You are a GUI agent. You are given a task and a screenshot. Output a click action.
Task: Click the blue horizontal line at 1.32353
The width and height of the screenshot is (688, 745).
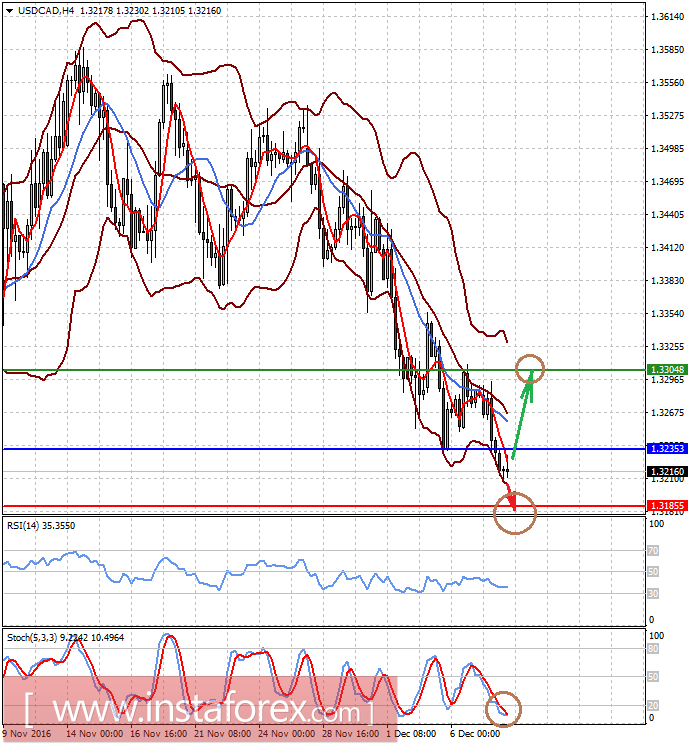(324, 449)
